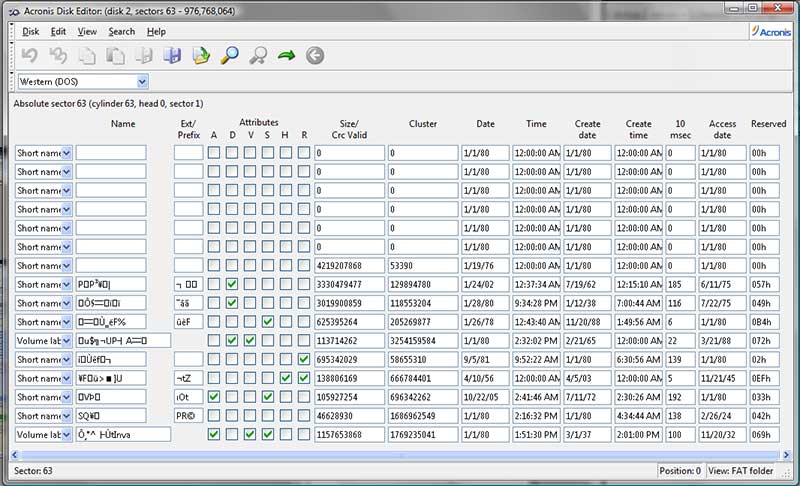Open Volume label dropdown on the row with size 113714262

click(x=66, y=341)
